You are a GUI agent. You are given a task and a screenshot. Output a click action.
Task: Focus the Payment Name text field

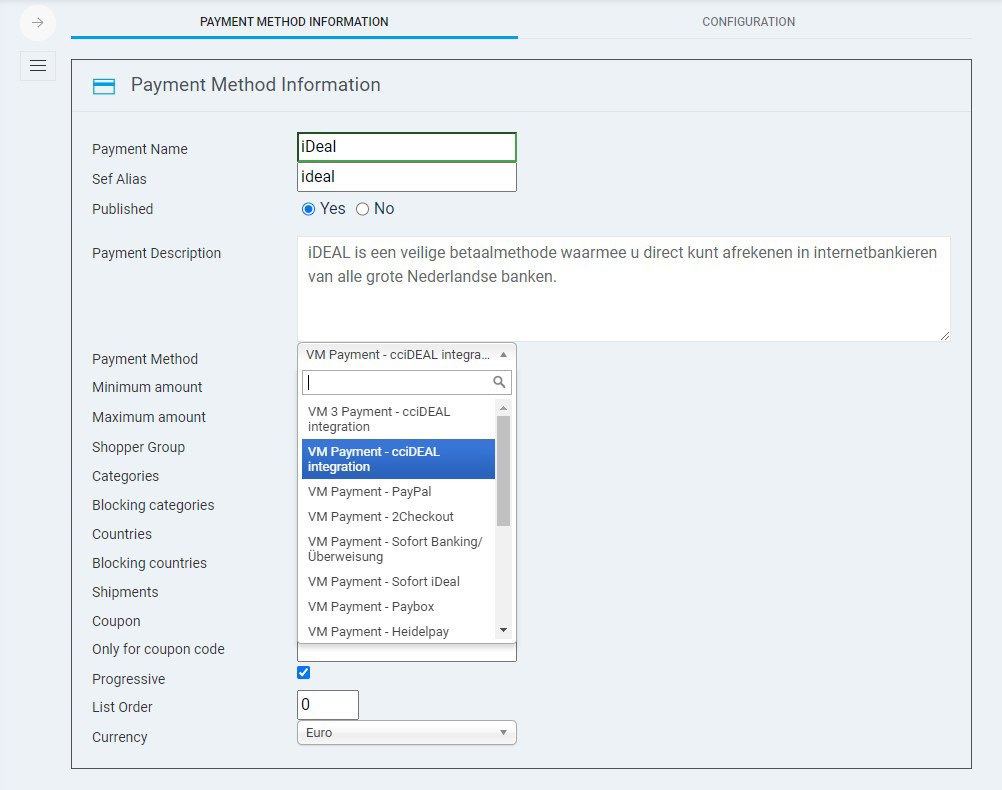(x=406, y=147)
